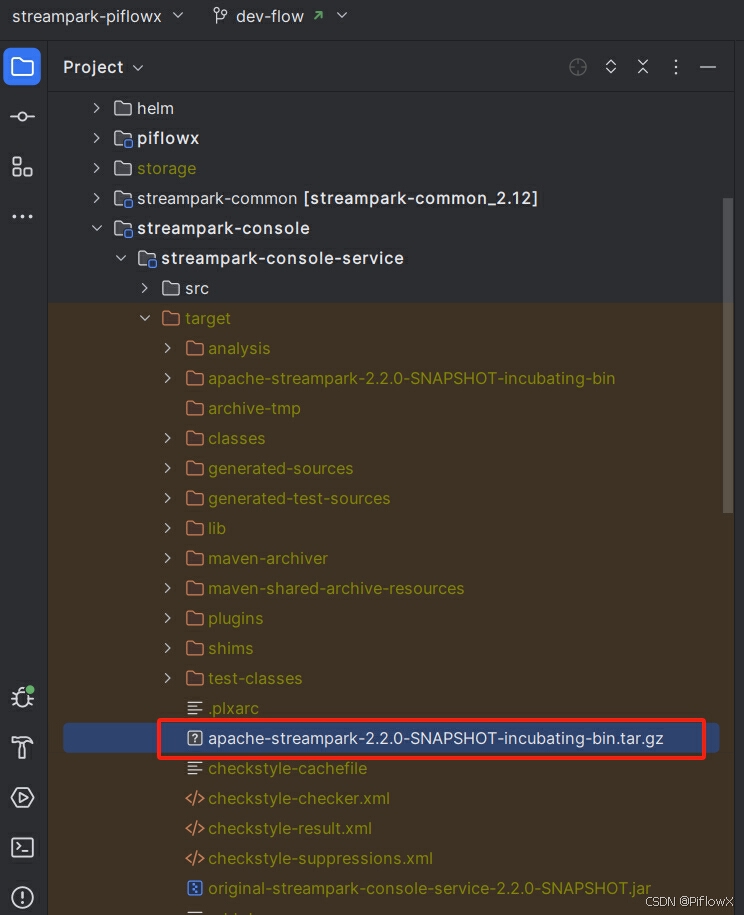Screen dimensions: 744x915
Task: Click Expand All icon in Project panel
Action: click(x=611, y=67)
